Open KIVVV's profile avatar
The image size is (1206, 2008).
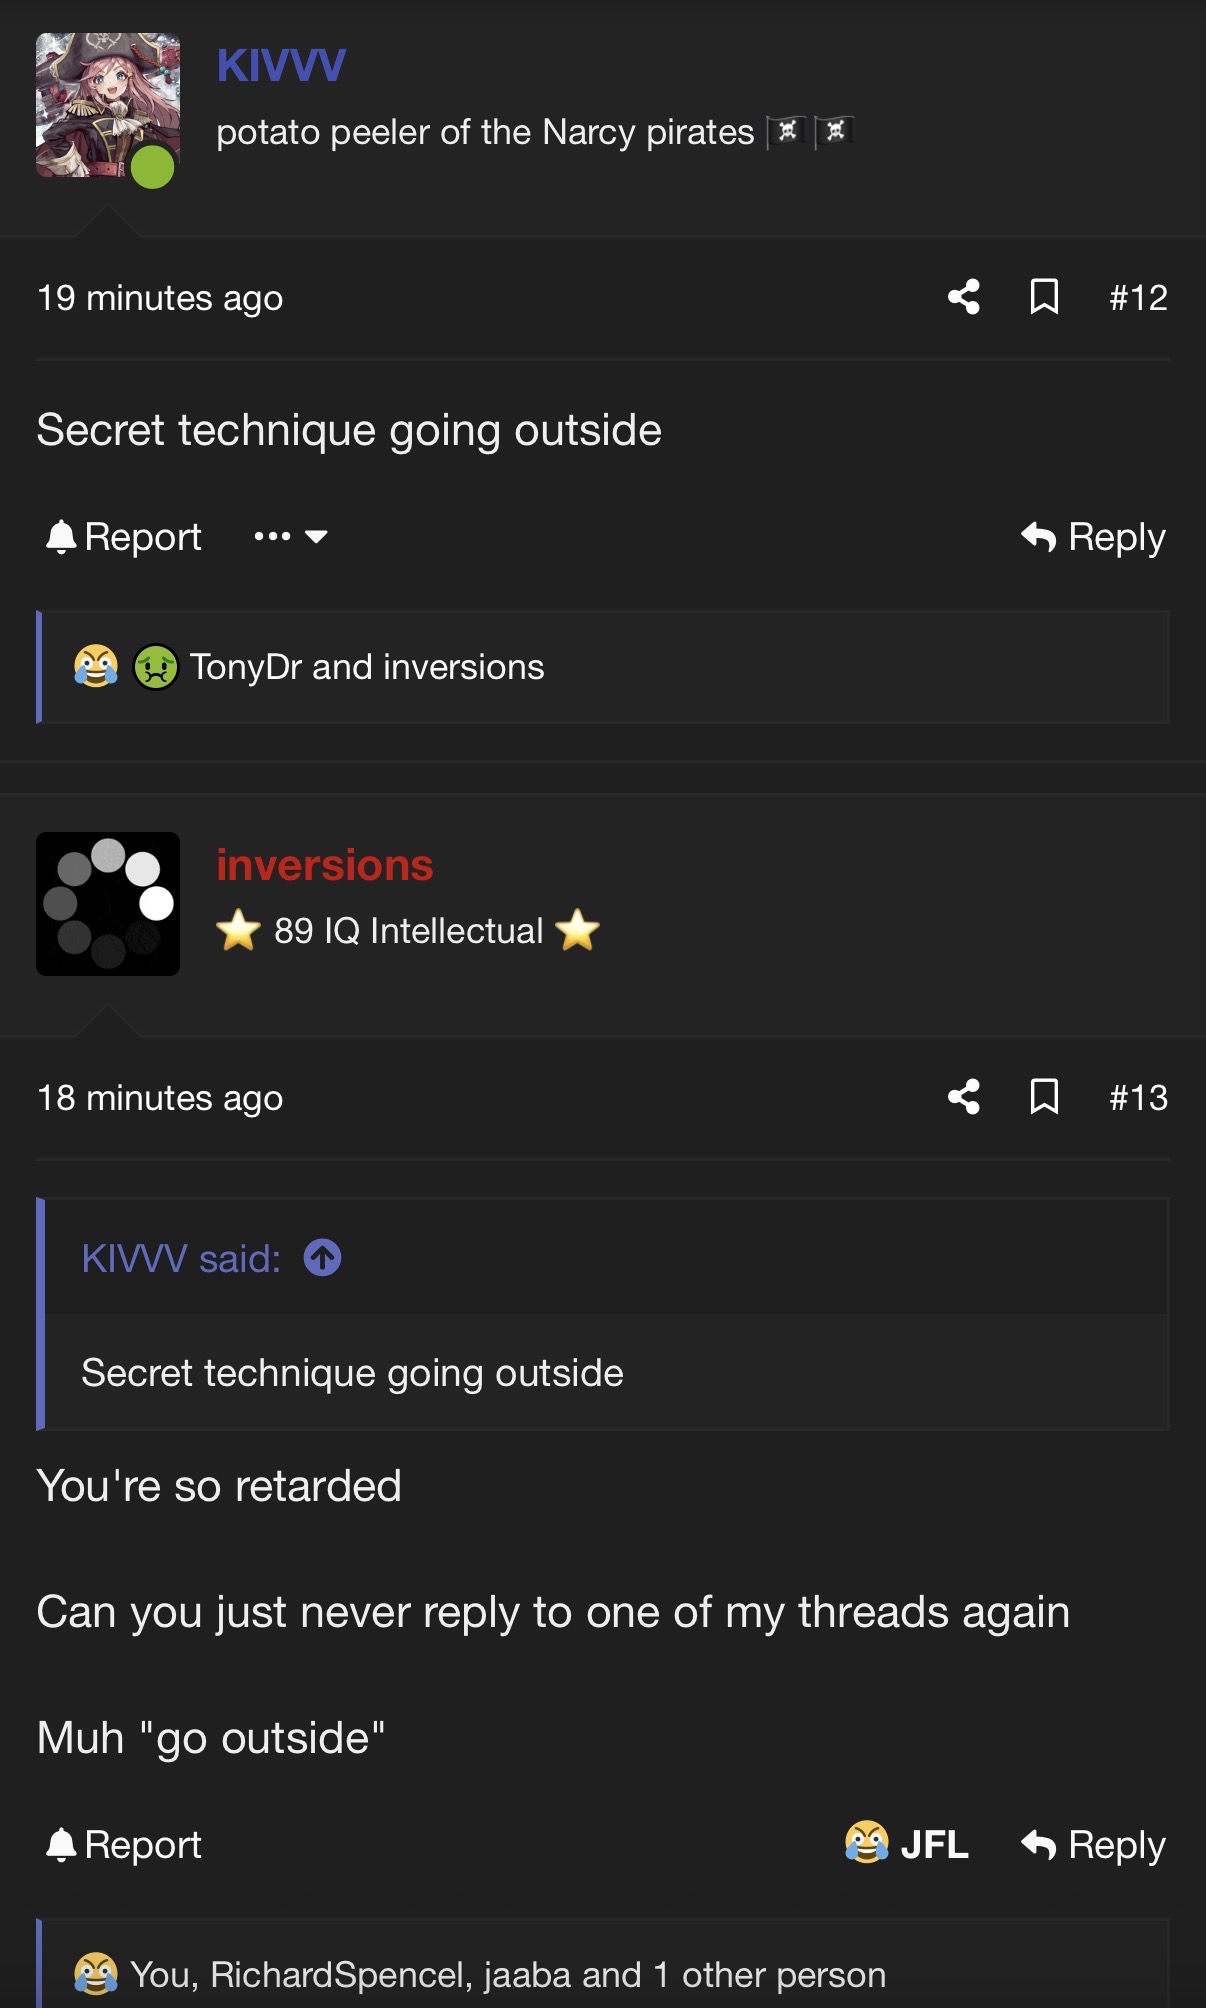click(108, 106)
